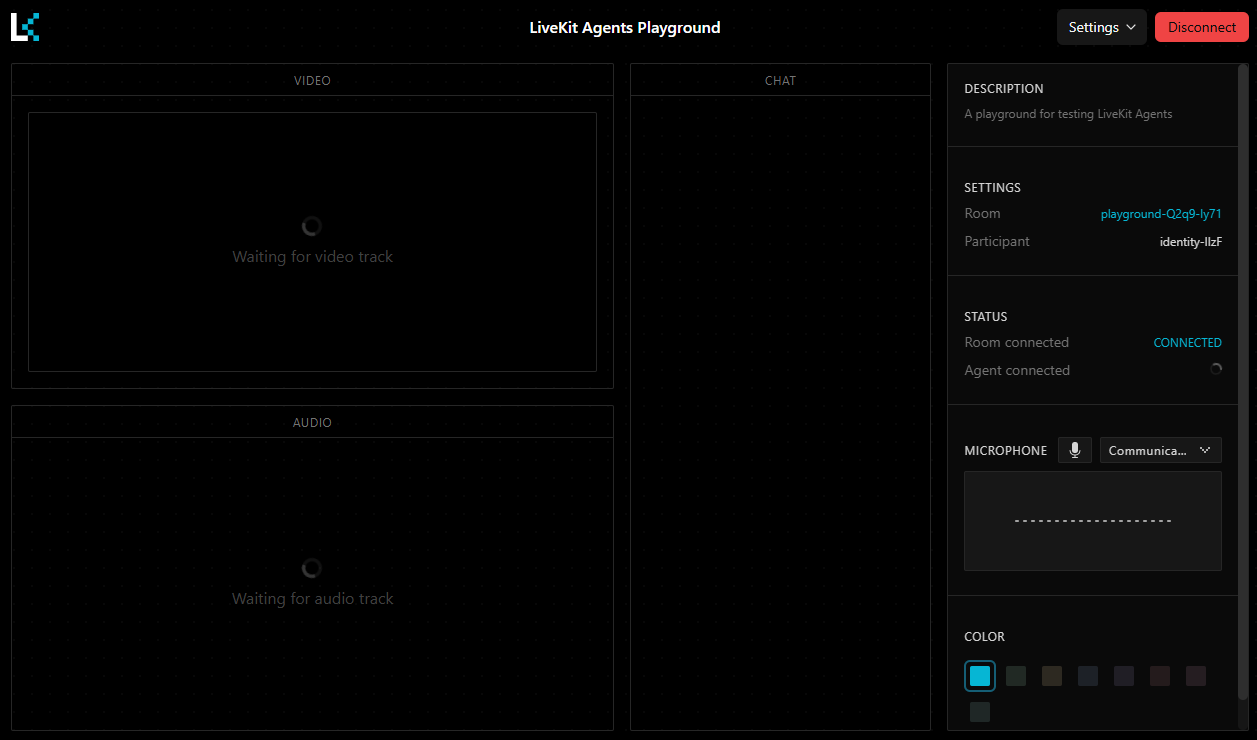
Task: Select the dark amber-brown color swatch
Action: (x=1052, y=676)
